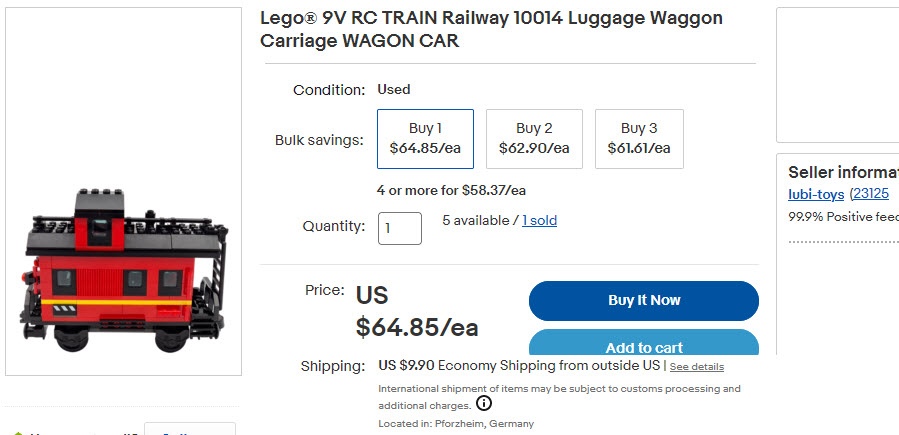The width and height of the screenshot is (899, 435).
Task: Click the 99.9% Positive feedback text
Action: coord(843,217)
